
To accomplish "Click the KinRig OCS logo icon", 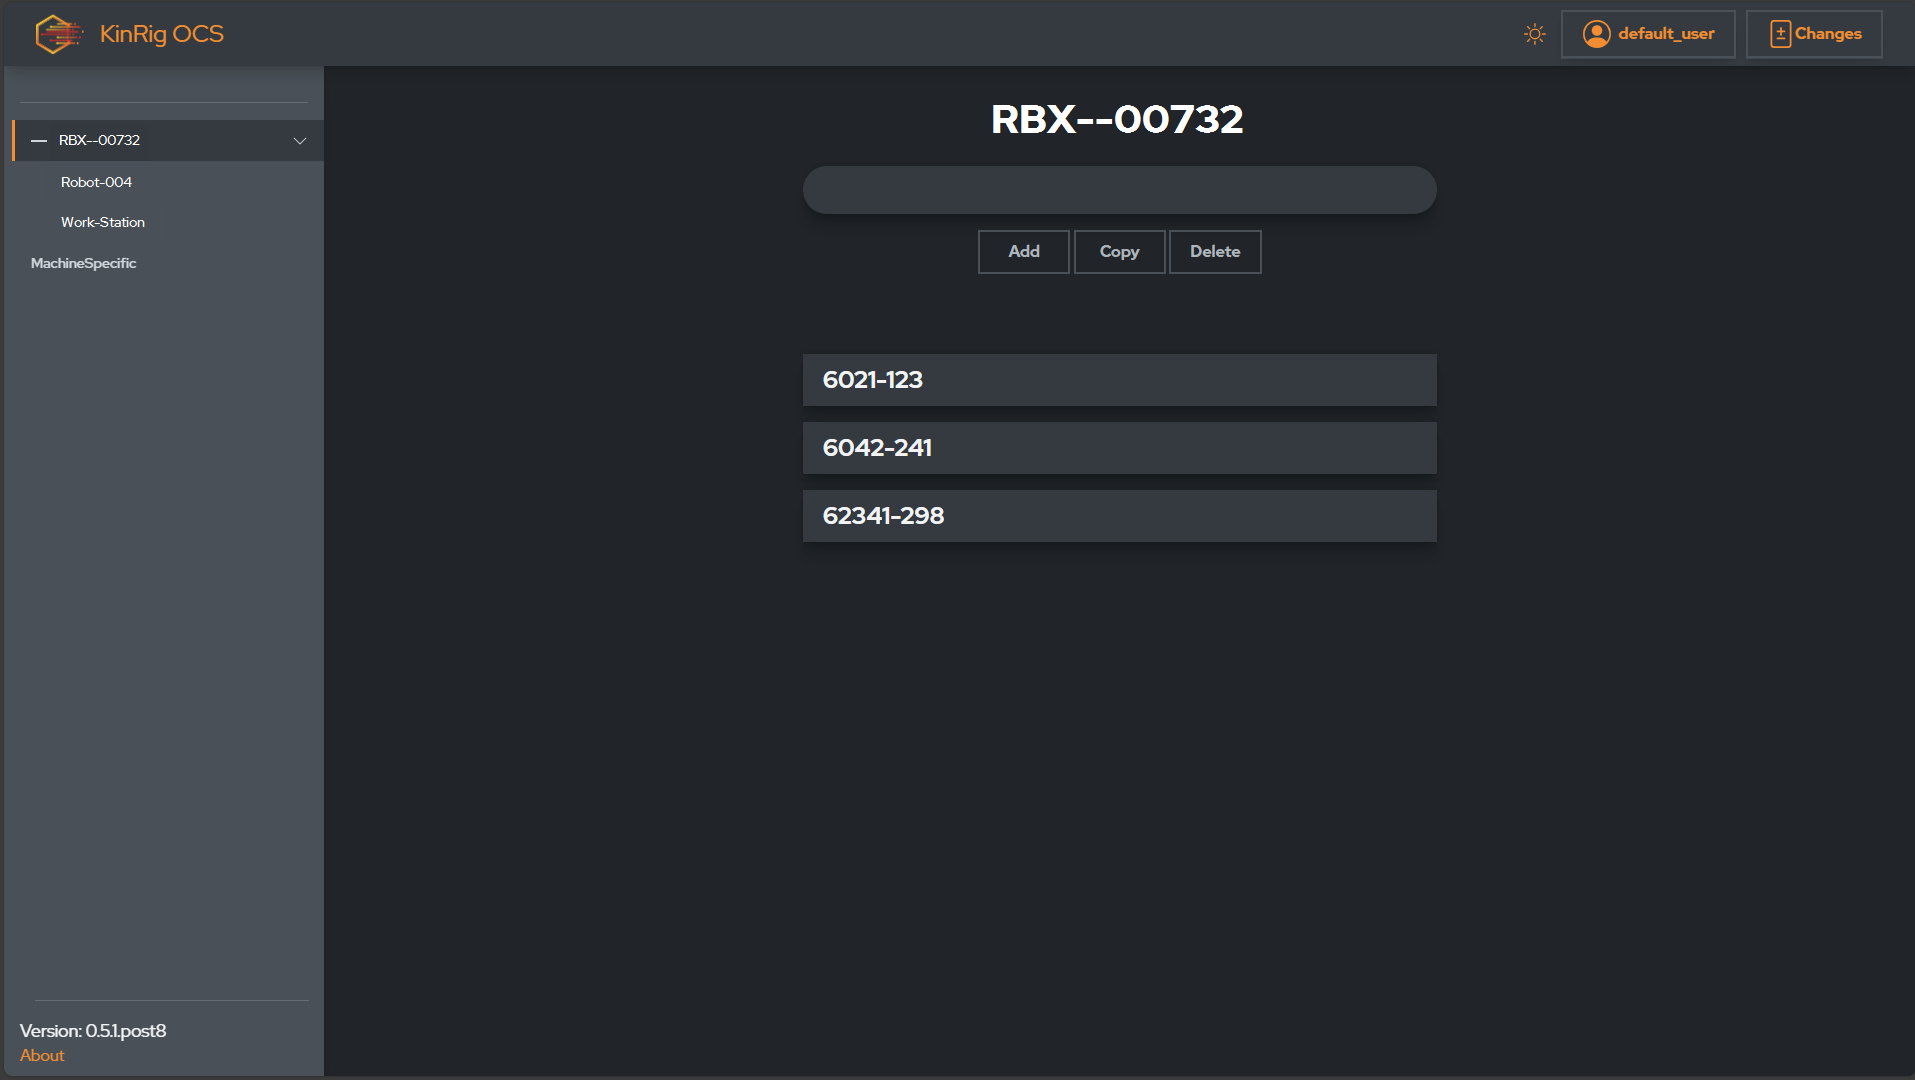I will (57, 33).
